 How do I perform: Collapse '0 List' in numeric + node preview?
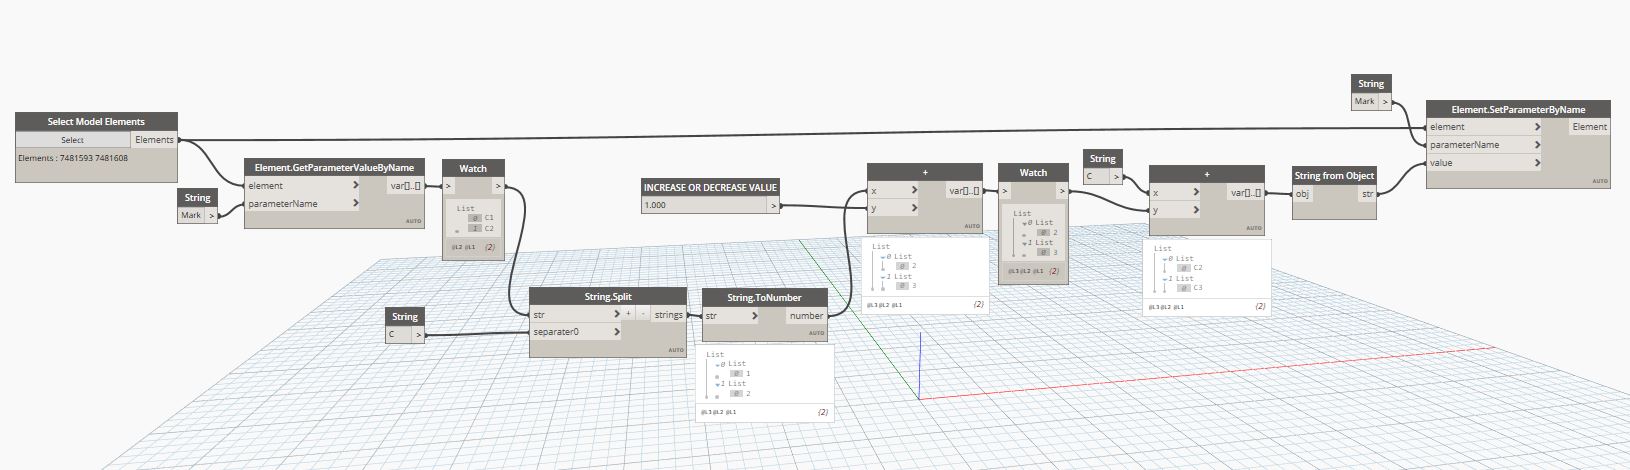point(884,257)
